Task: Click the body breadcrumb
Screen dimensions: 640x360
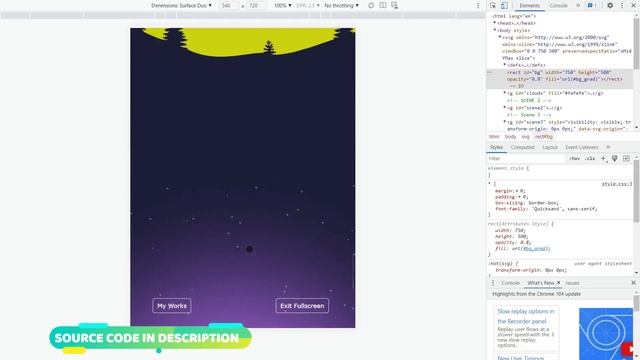Action: pyautogui.click(x=510, y=137)
